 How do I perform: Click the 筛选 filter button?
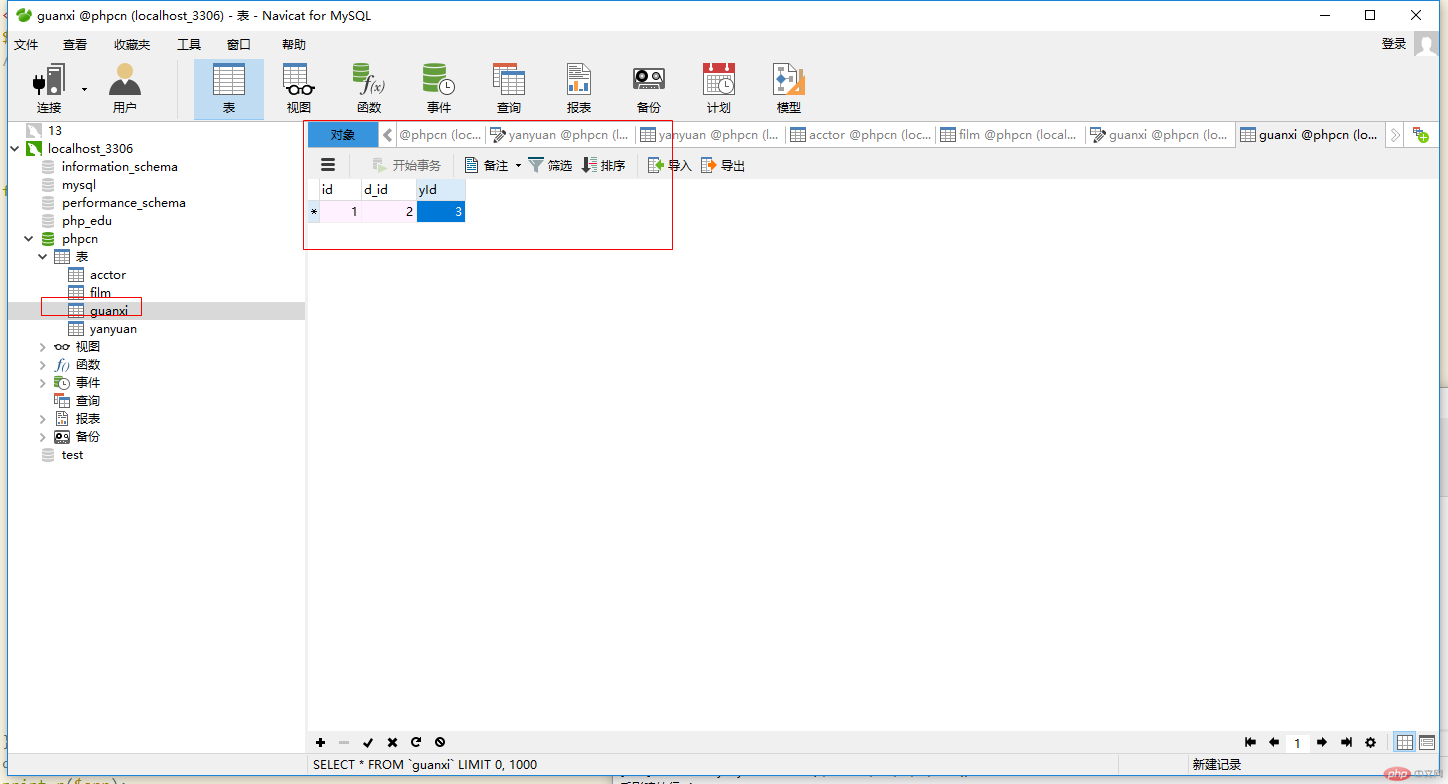[x=550, y=166]
